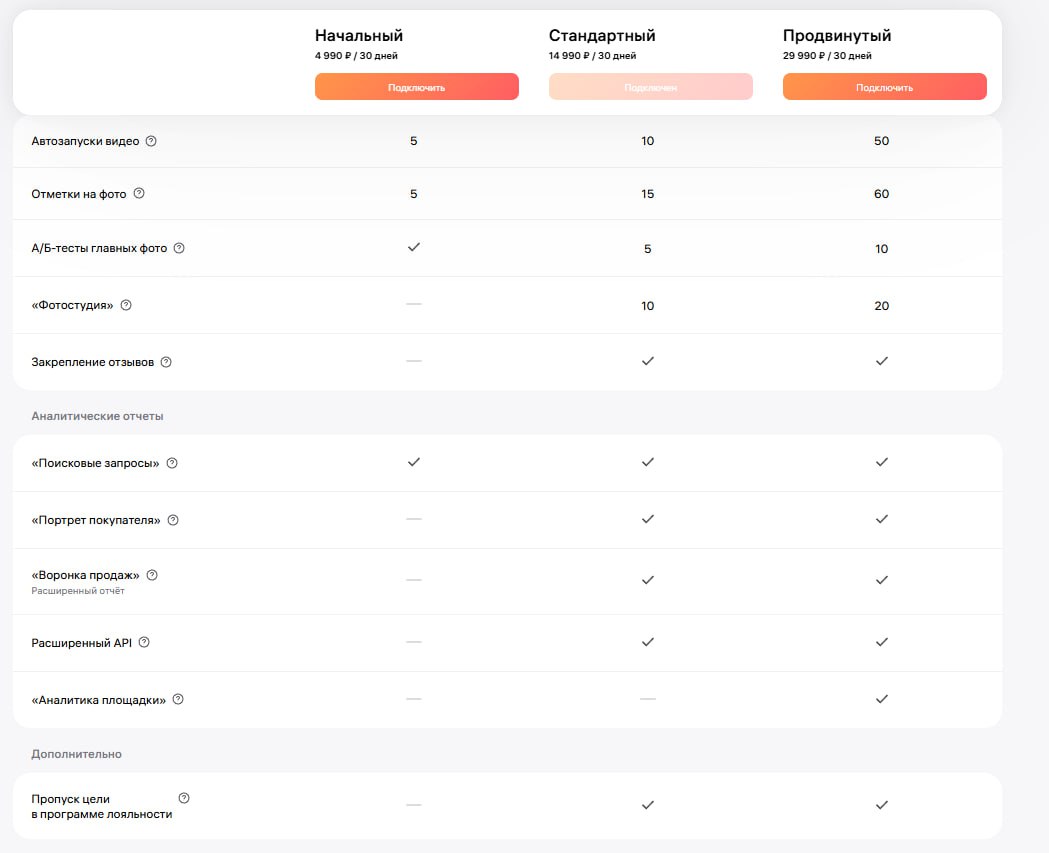Click the price 29 990 ₽ / 30 дней

pos(827,56)
